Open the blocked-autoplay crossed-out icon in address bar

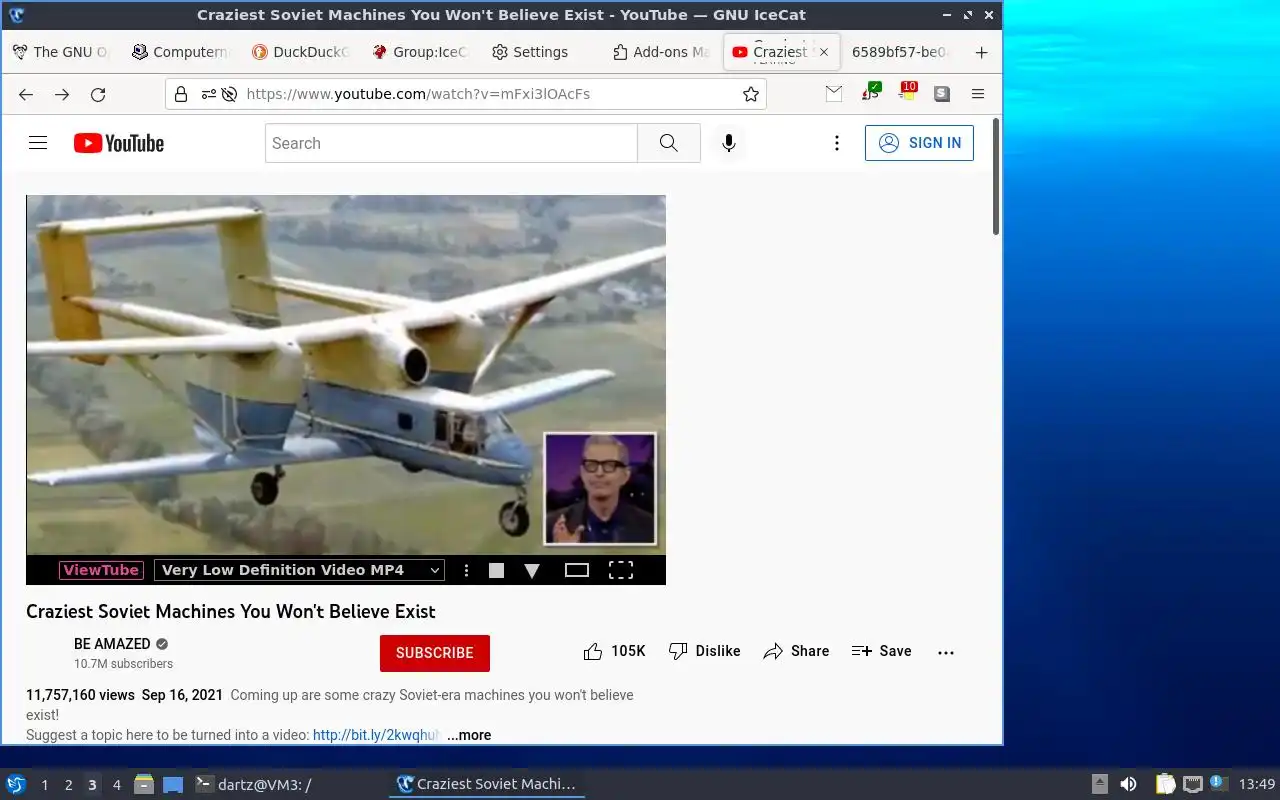tap(229, 94)
